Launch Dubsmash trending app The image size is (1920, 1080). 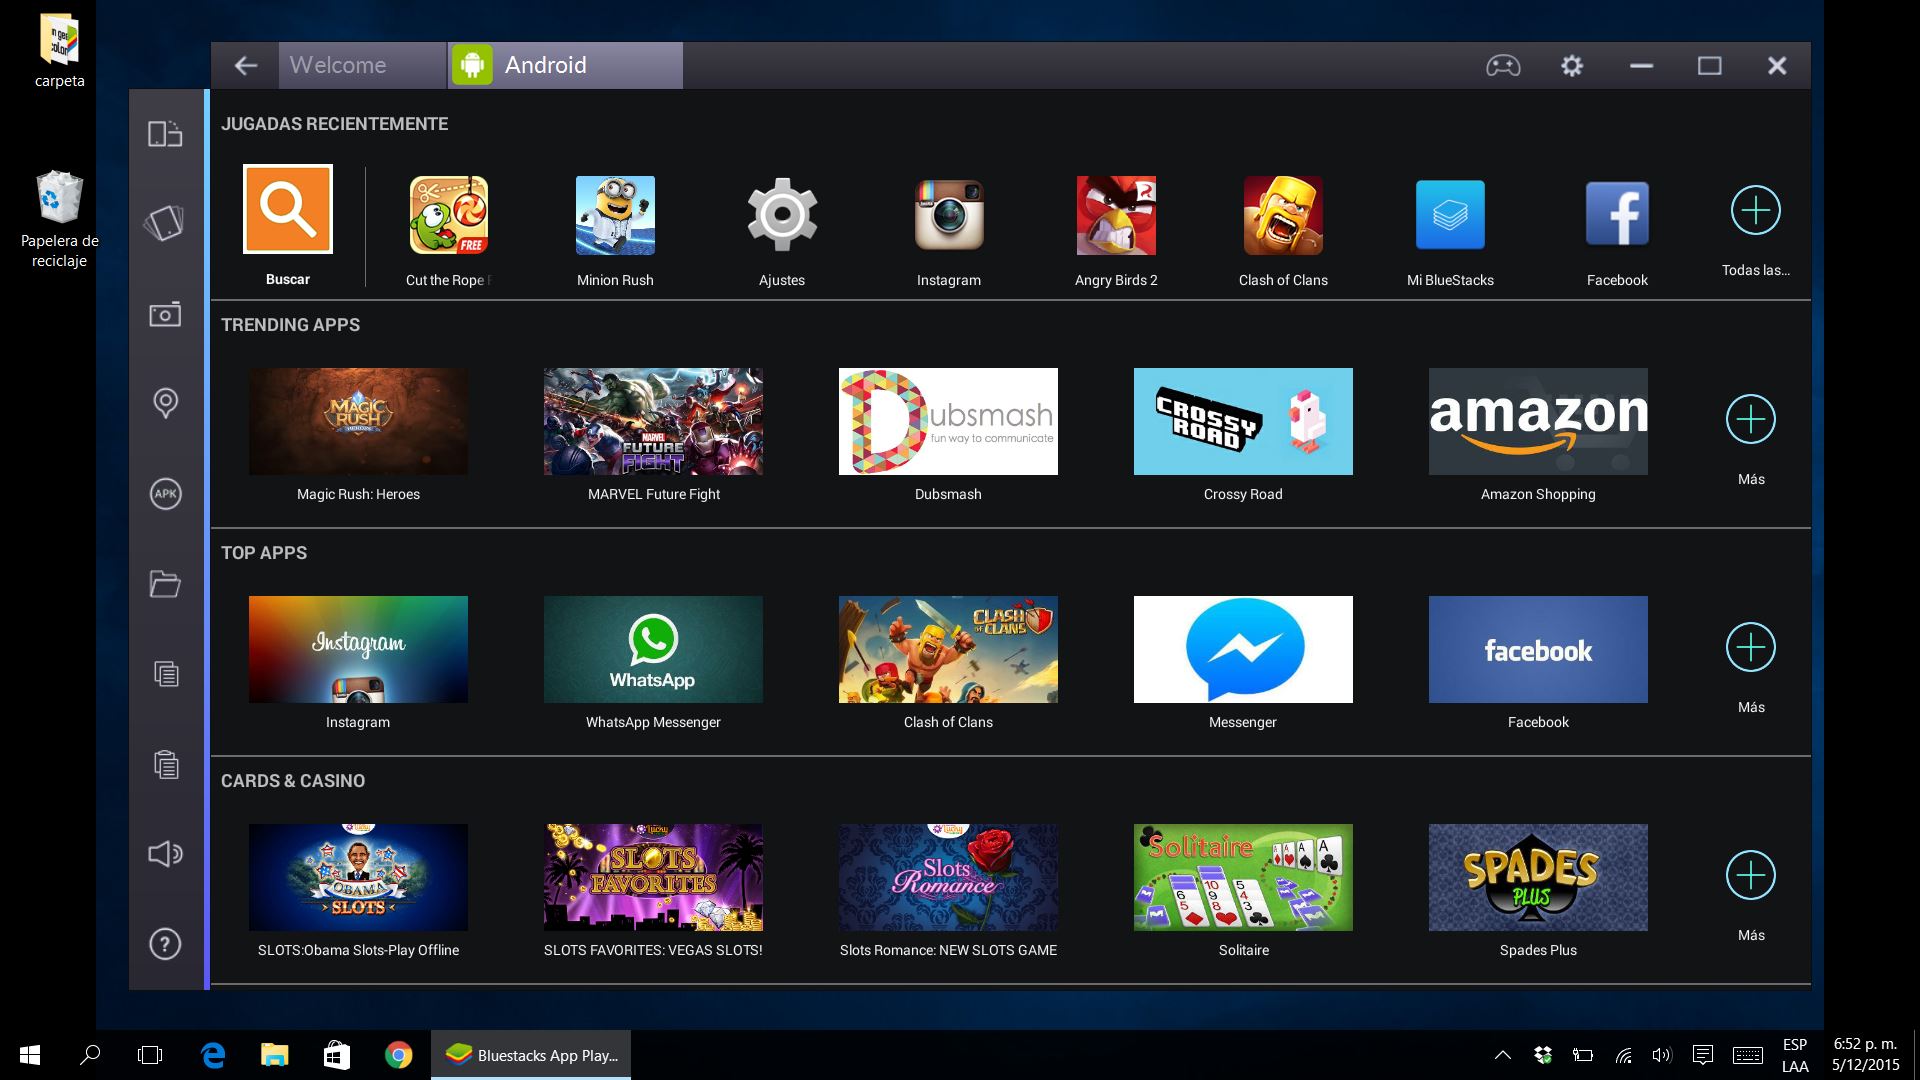click(x=947, y=421)
